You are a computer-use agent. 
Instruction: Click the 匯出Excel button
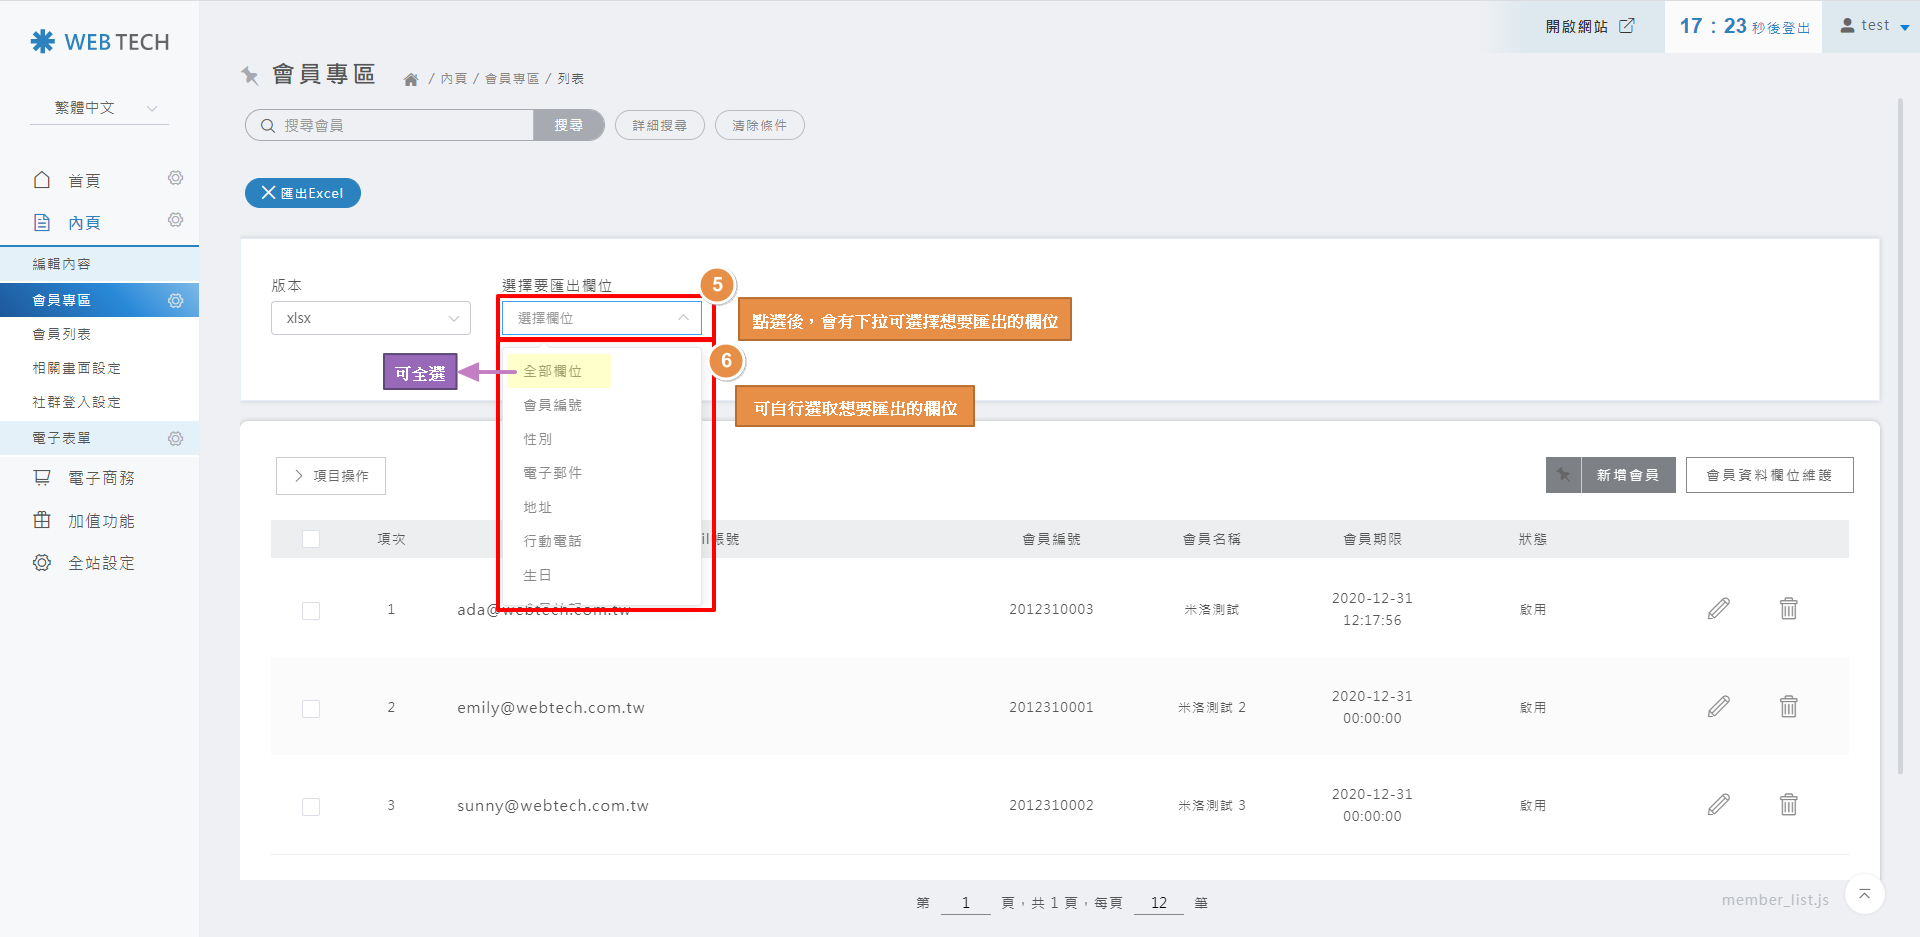click(302, 193)
